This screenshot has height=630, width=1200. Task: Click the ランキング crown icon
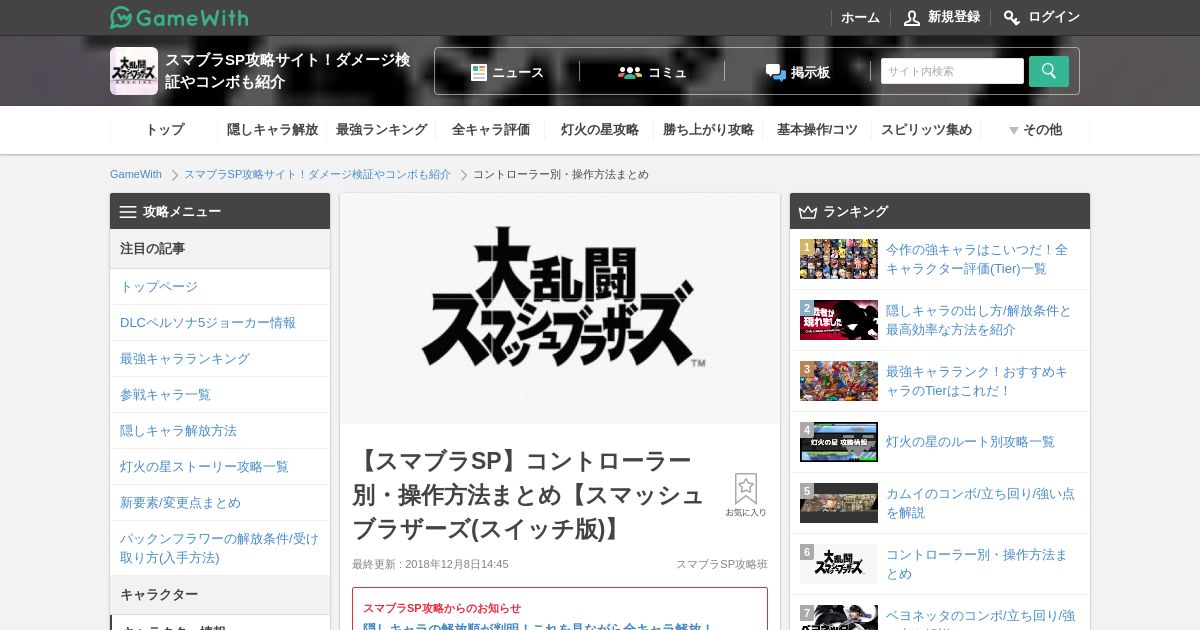click(x=808, y=211)
